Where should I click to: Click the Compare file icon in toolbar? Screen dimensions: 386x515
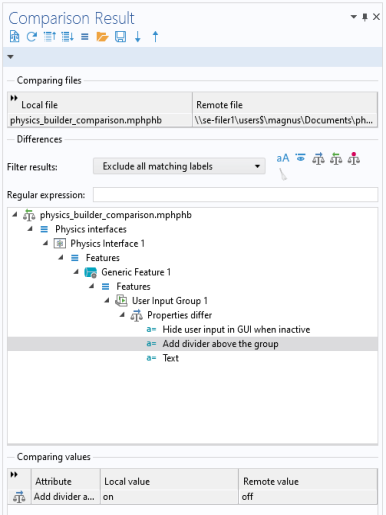[14, 36]
